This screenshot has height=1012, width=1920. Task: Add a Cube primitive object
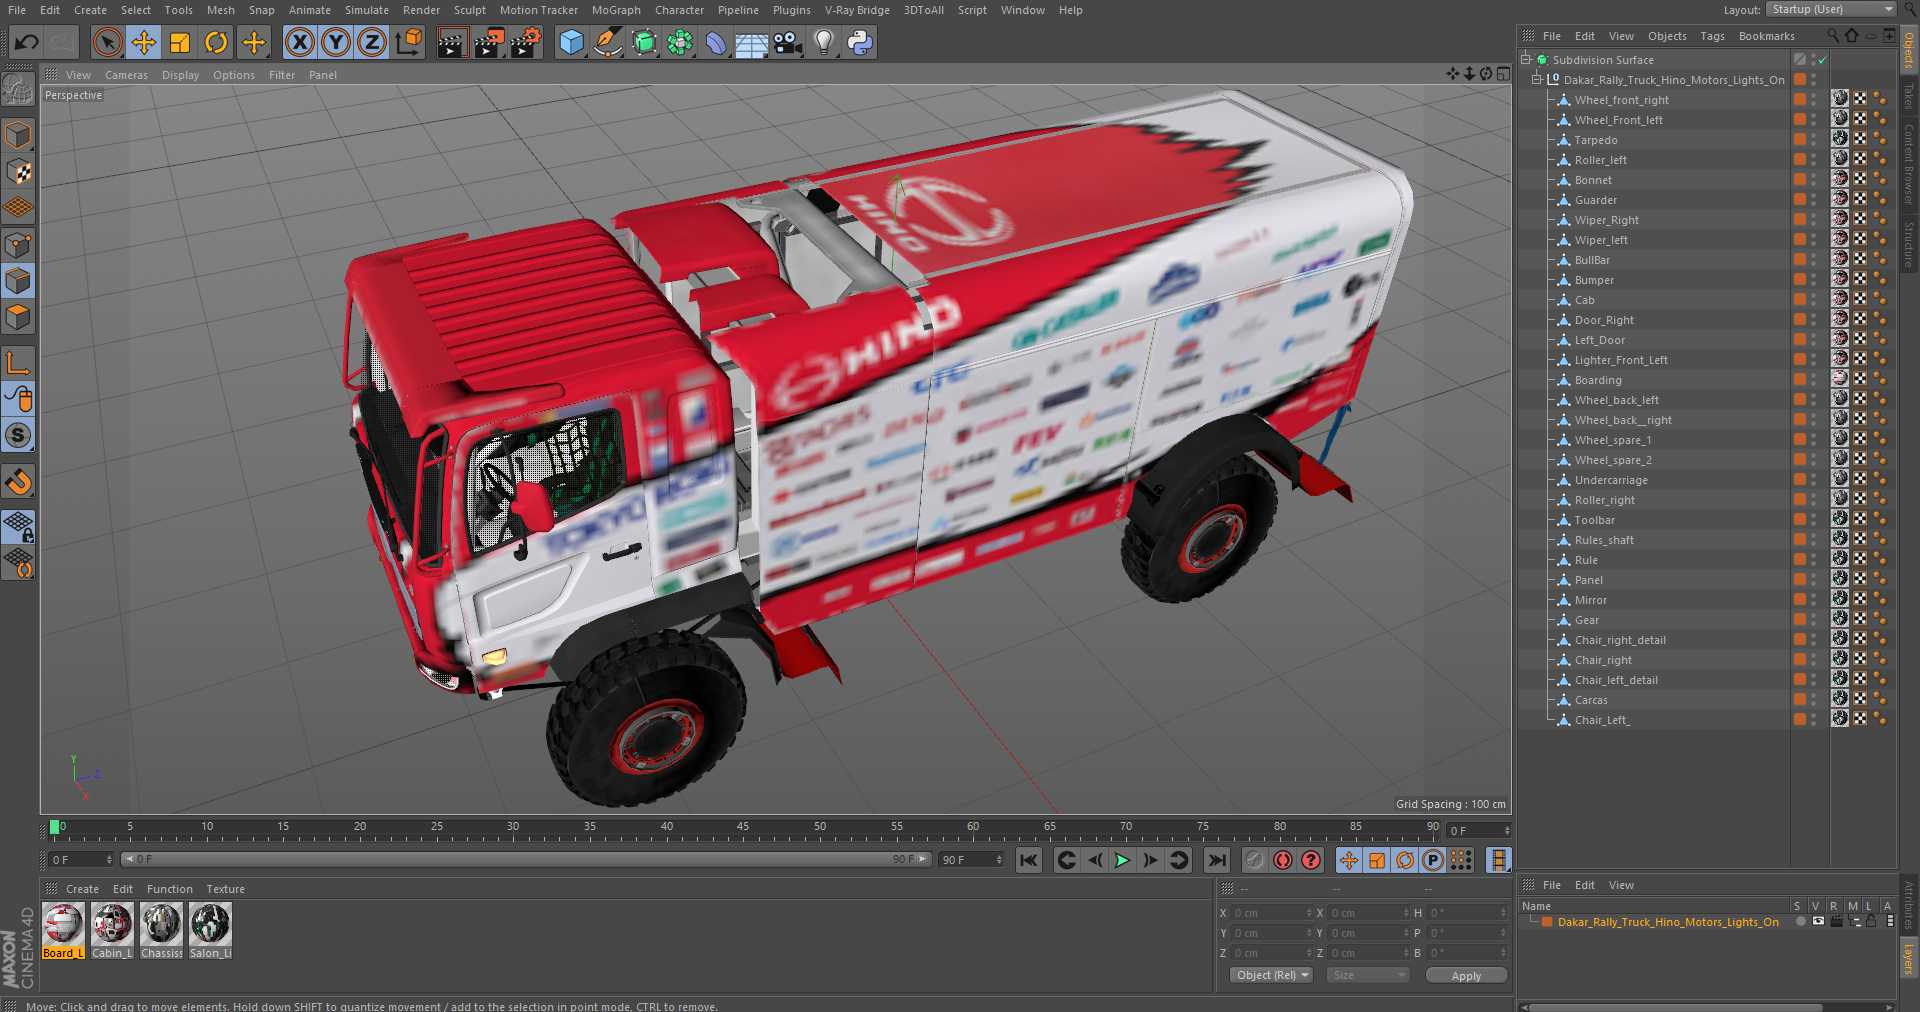[x=571, y=42]
